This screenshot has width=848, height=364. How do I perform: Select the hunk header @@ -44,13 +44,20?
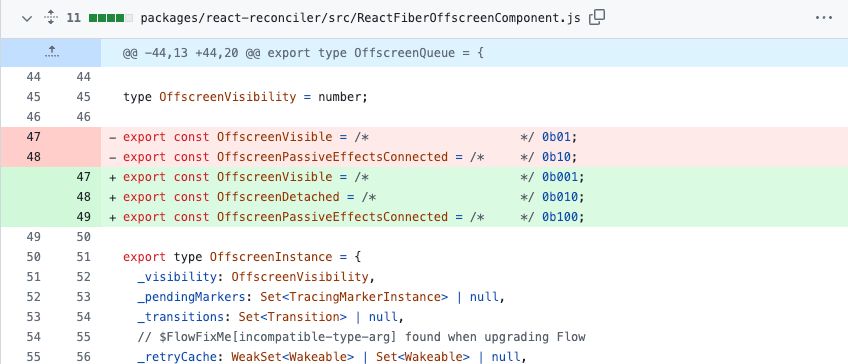pos(303,53)
